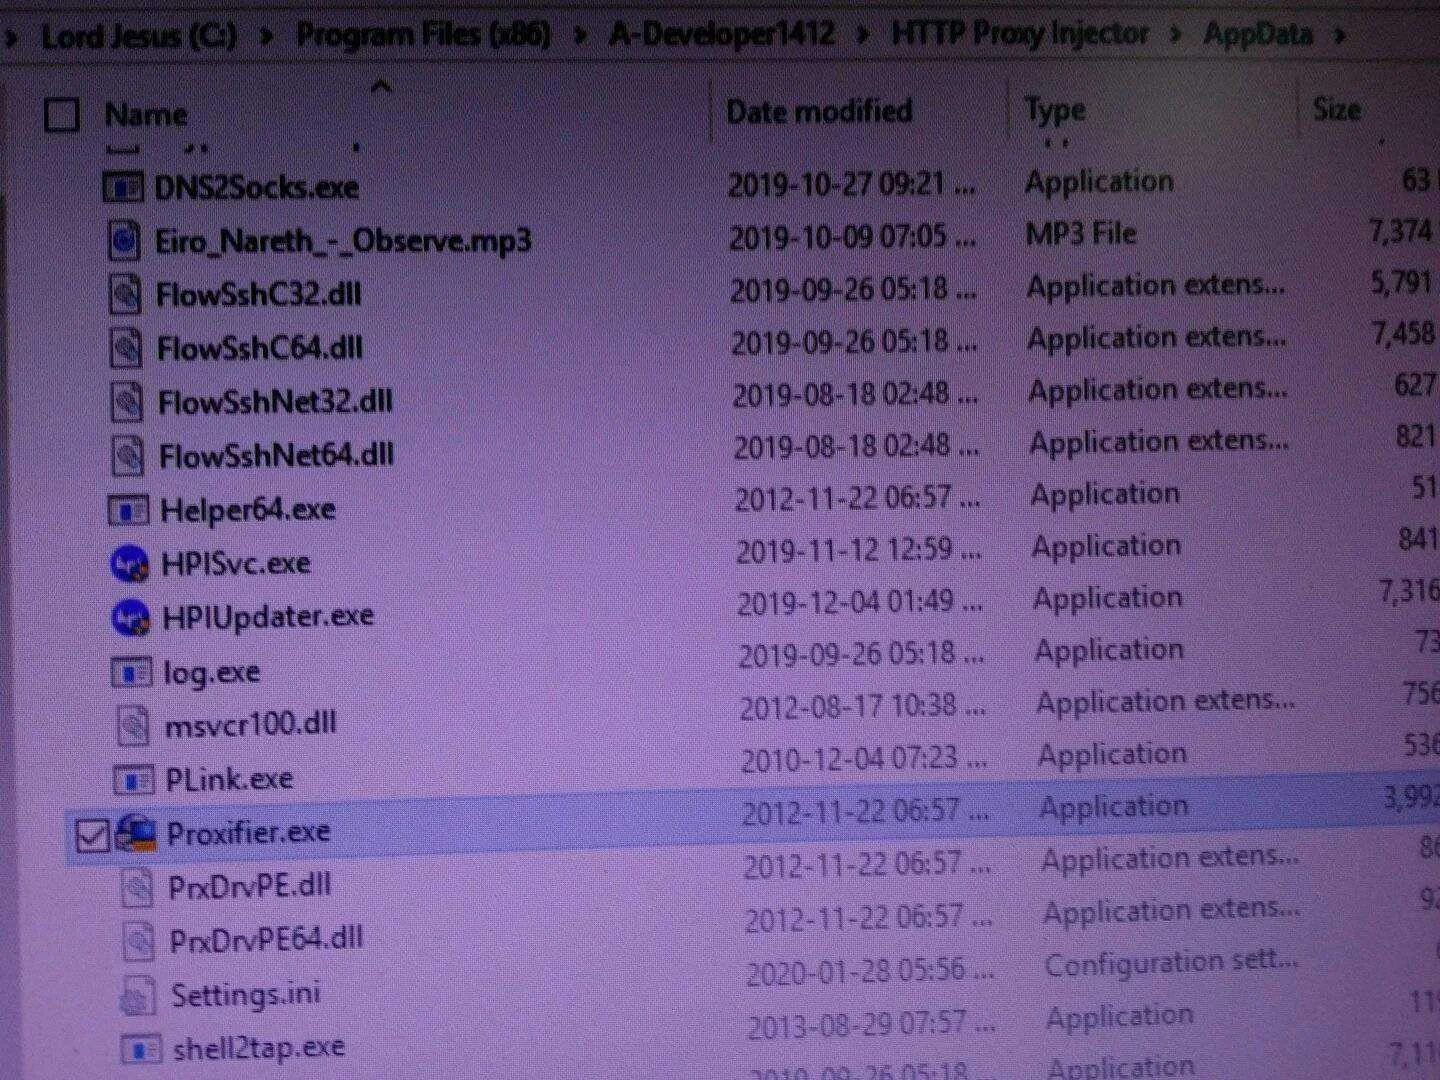
Task: Go to Program Files (x86) in address bar
Action: pos(423,35)
